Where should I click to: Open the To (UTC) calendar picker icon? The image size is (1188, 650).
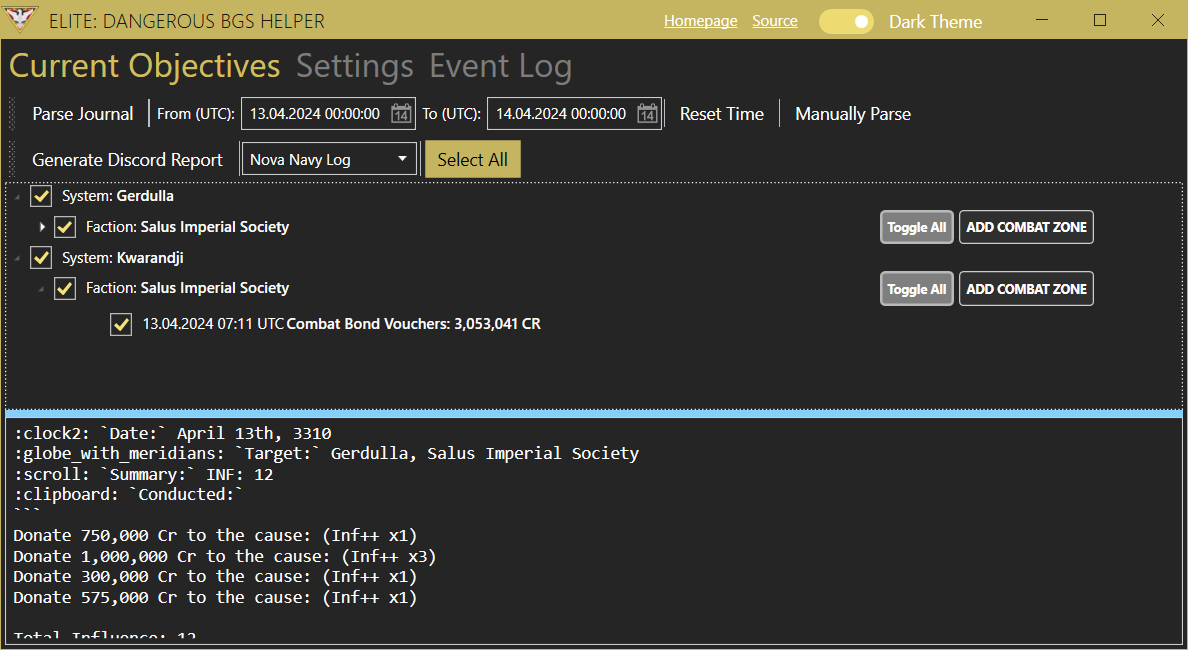[x=646, y=114]
